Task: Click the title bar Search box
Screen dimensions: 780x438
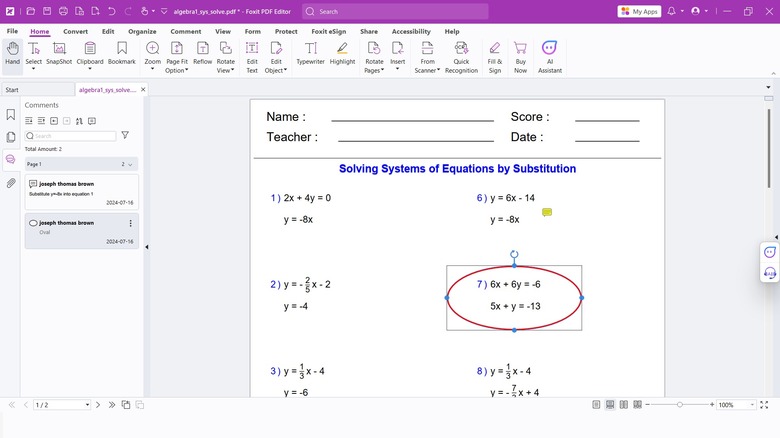Action: pos(395,11)
